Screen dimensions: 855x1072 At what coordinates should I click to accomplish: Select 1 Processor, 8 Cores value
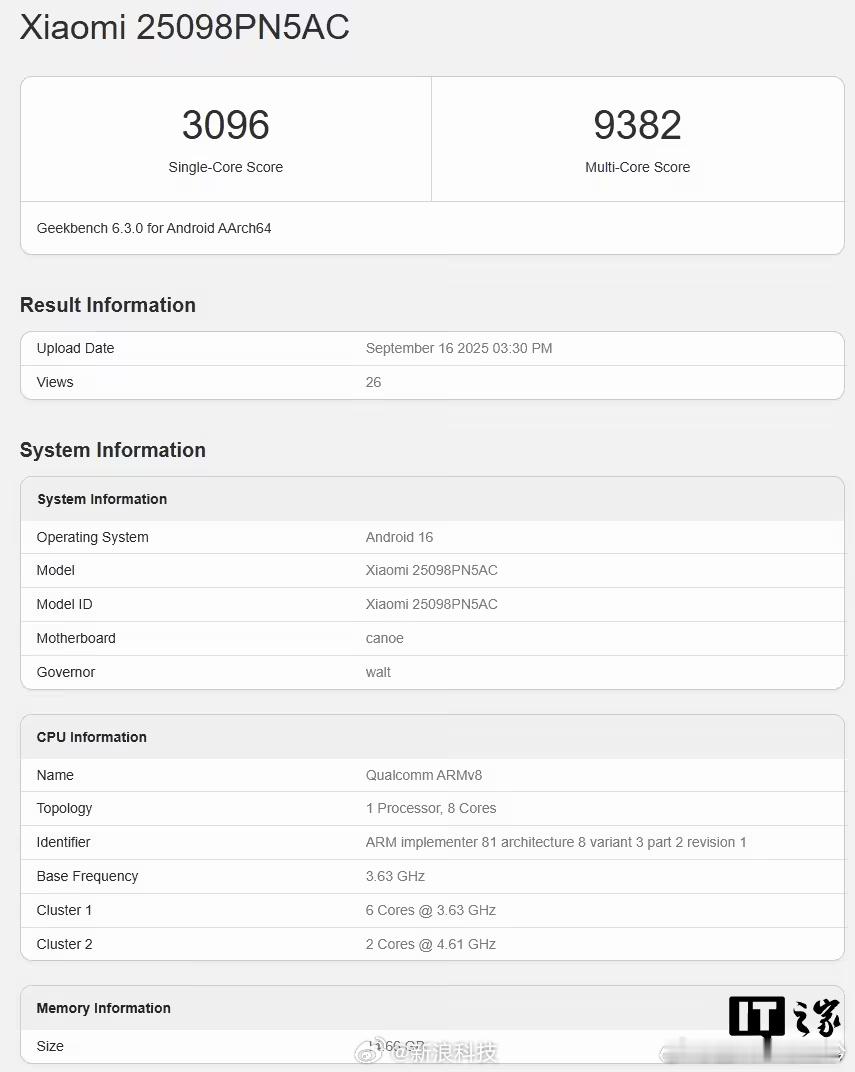tap(431, 808)
